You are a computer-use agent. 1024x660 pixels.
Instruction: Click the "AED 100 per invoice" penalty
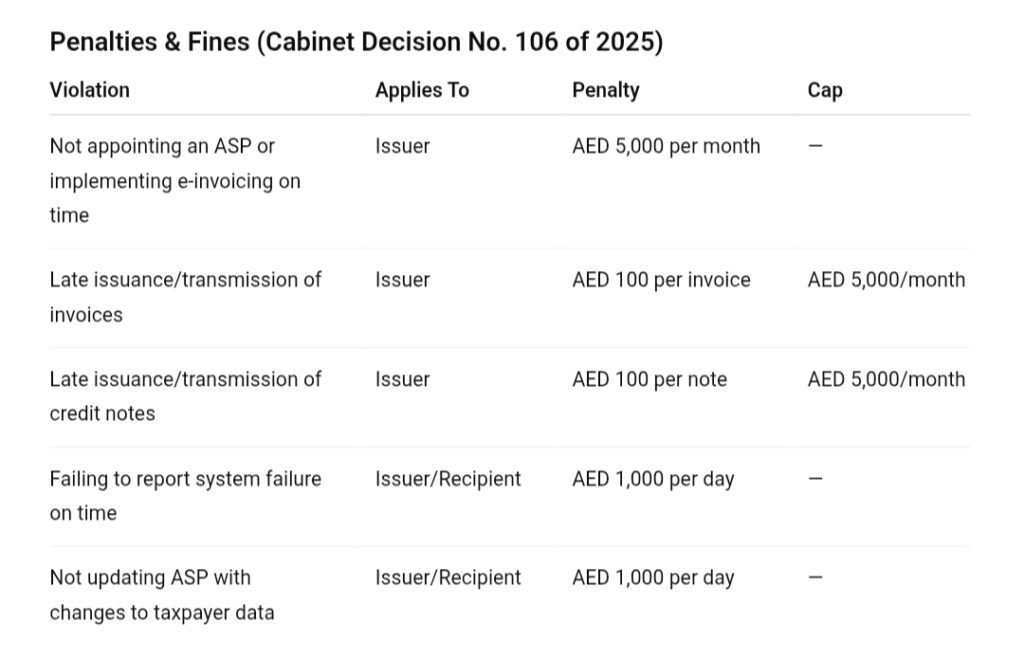[661, 280]
